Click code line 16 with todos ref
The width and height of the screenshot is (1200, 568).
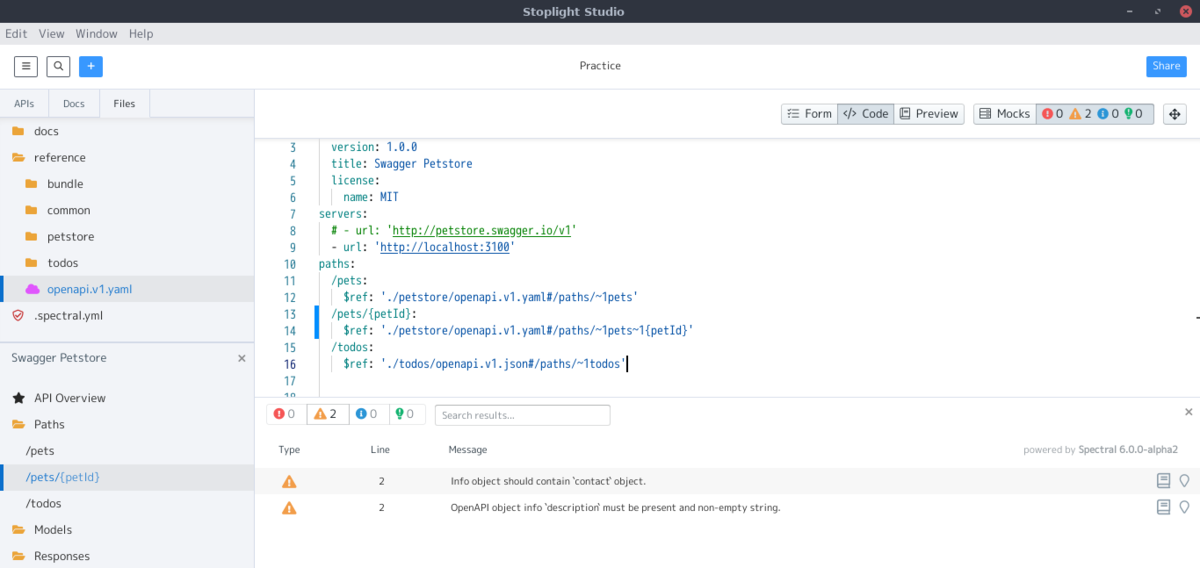485,364
